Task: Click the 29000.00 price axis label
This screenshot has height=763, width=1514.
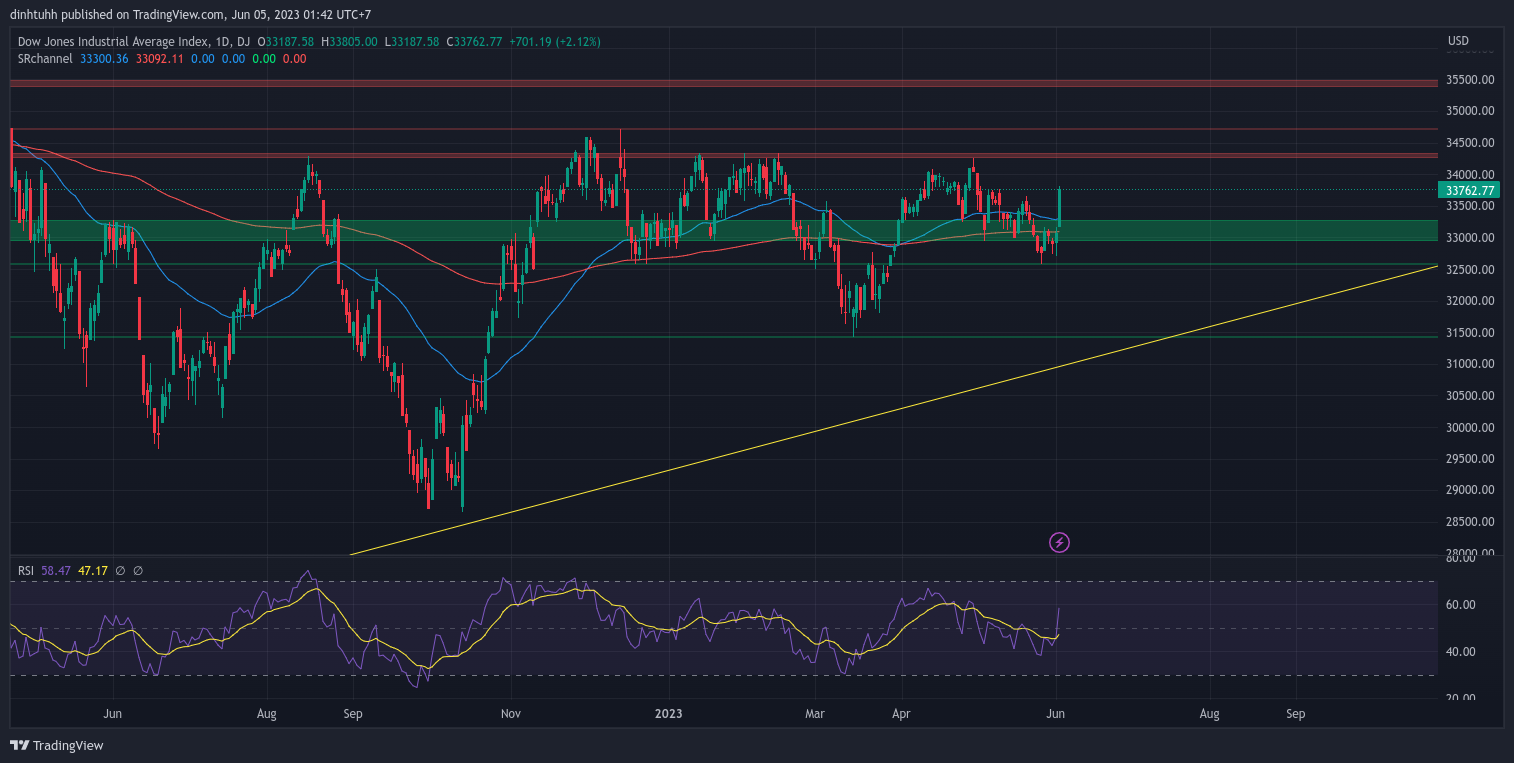Action: pos(1470,490)
